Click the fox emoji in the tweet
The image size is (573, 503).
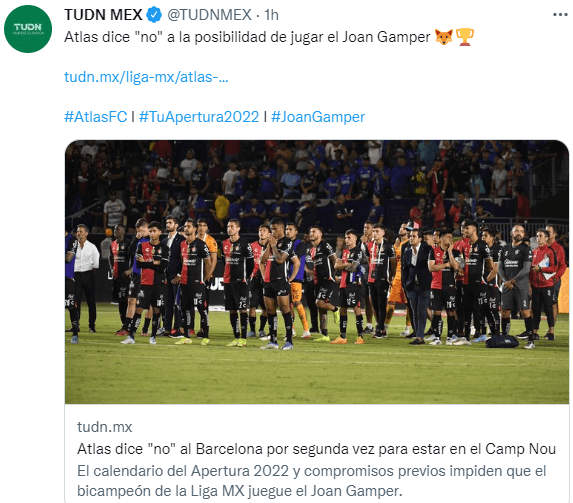pos(444,37)
